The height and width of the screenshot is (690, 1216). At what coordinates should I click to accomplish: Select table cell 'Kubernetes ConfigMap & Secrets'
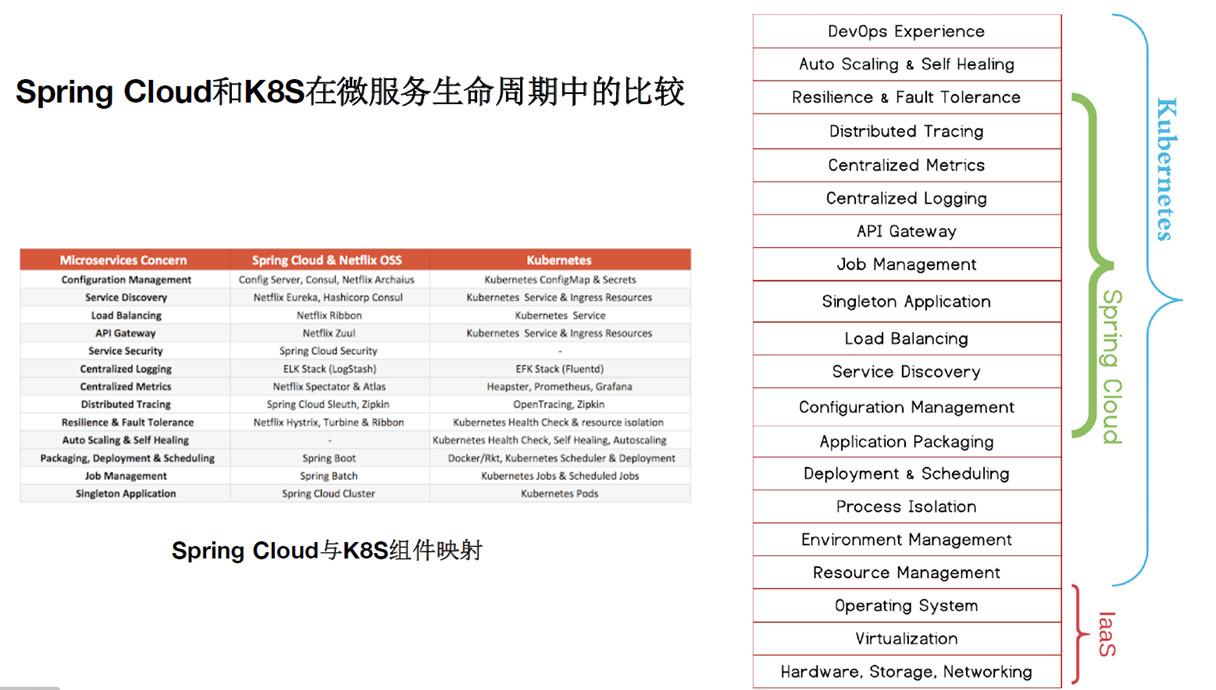point(560,280)
